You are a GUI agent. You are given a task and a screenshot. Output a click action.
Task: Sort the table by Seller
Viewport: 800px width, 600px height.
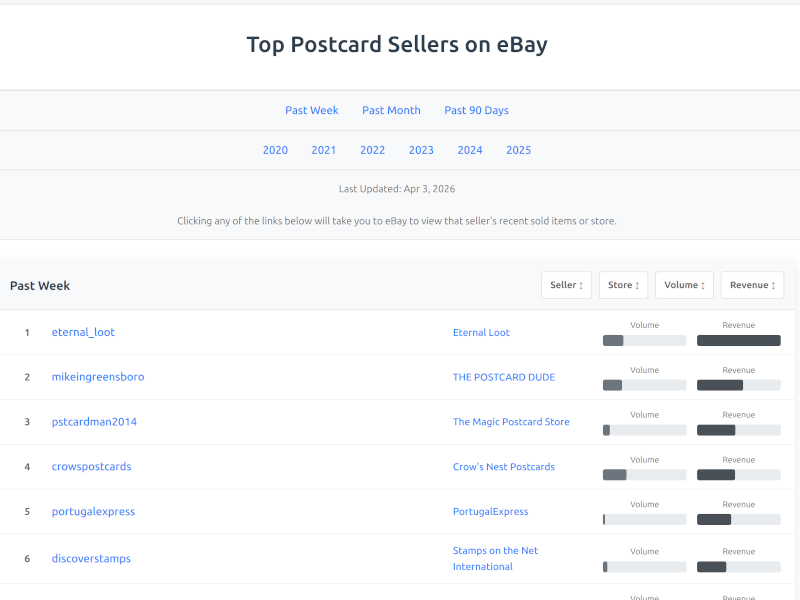566,284
